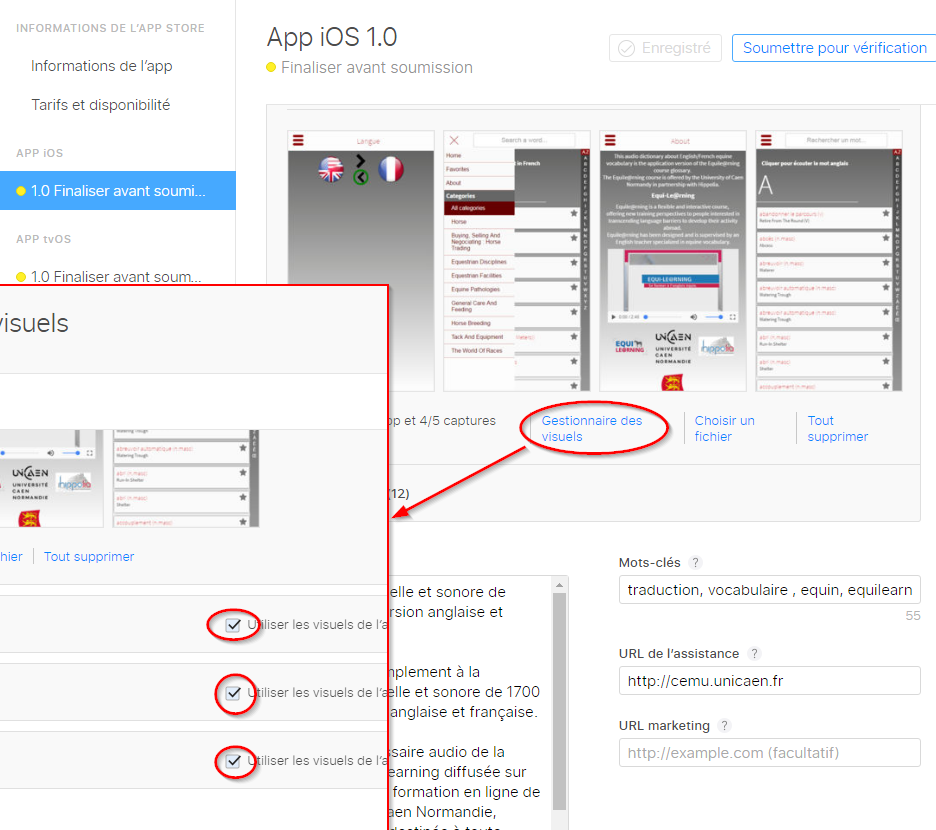The image size is (936, 830).
Task: Uncheck the first 'Utiliser les visuels' checkbox
Action: pyautogui.click(x=233, y=625)
